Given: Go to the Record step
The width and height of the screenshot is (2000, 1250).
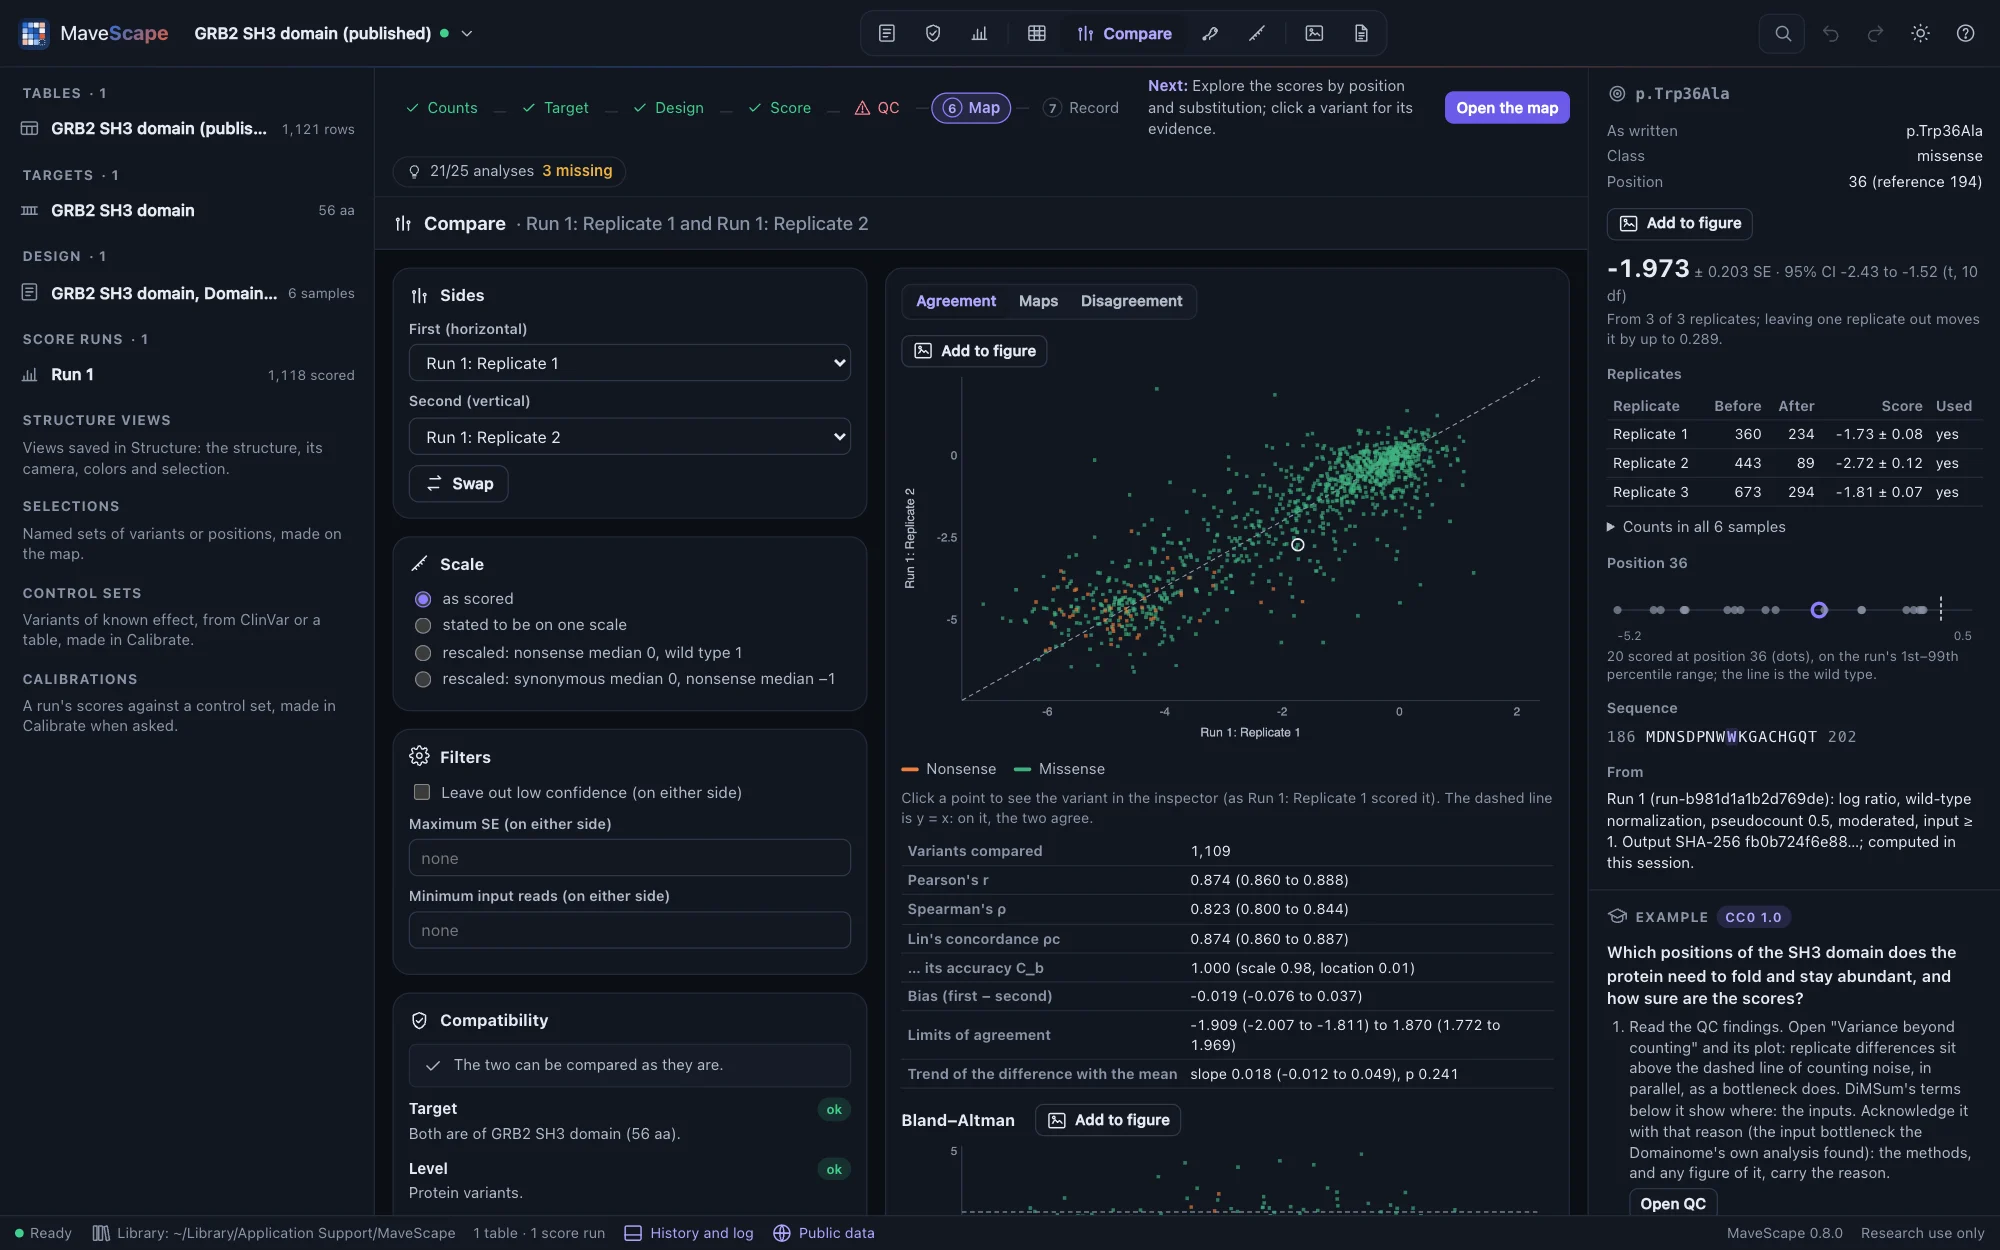Looking at the screenshot, I should tap(1081, 108).
